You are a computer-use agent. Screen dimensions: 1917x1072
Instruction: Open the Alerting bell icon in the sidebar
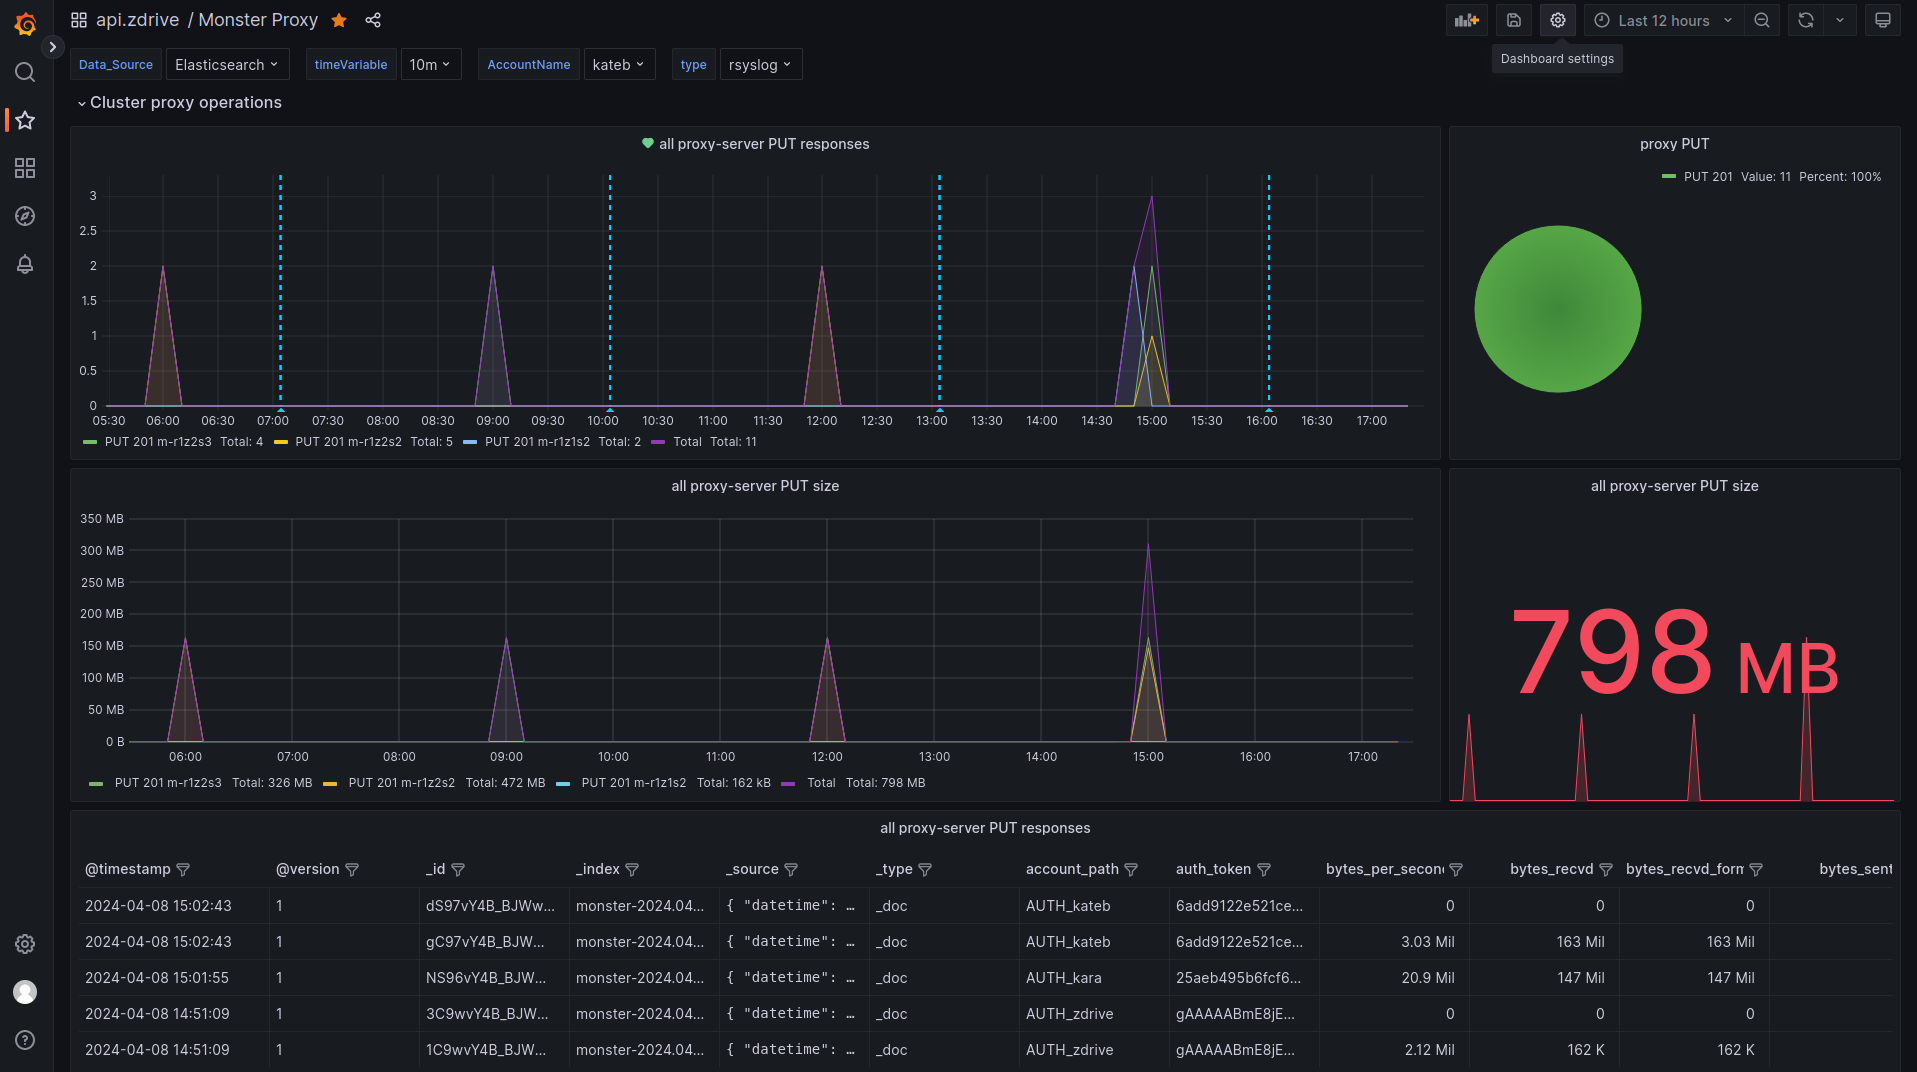pos(25,264)
